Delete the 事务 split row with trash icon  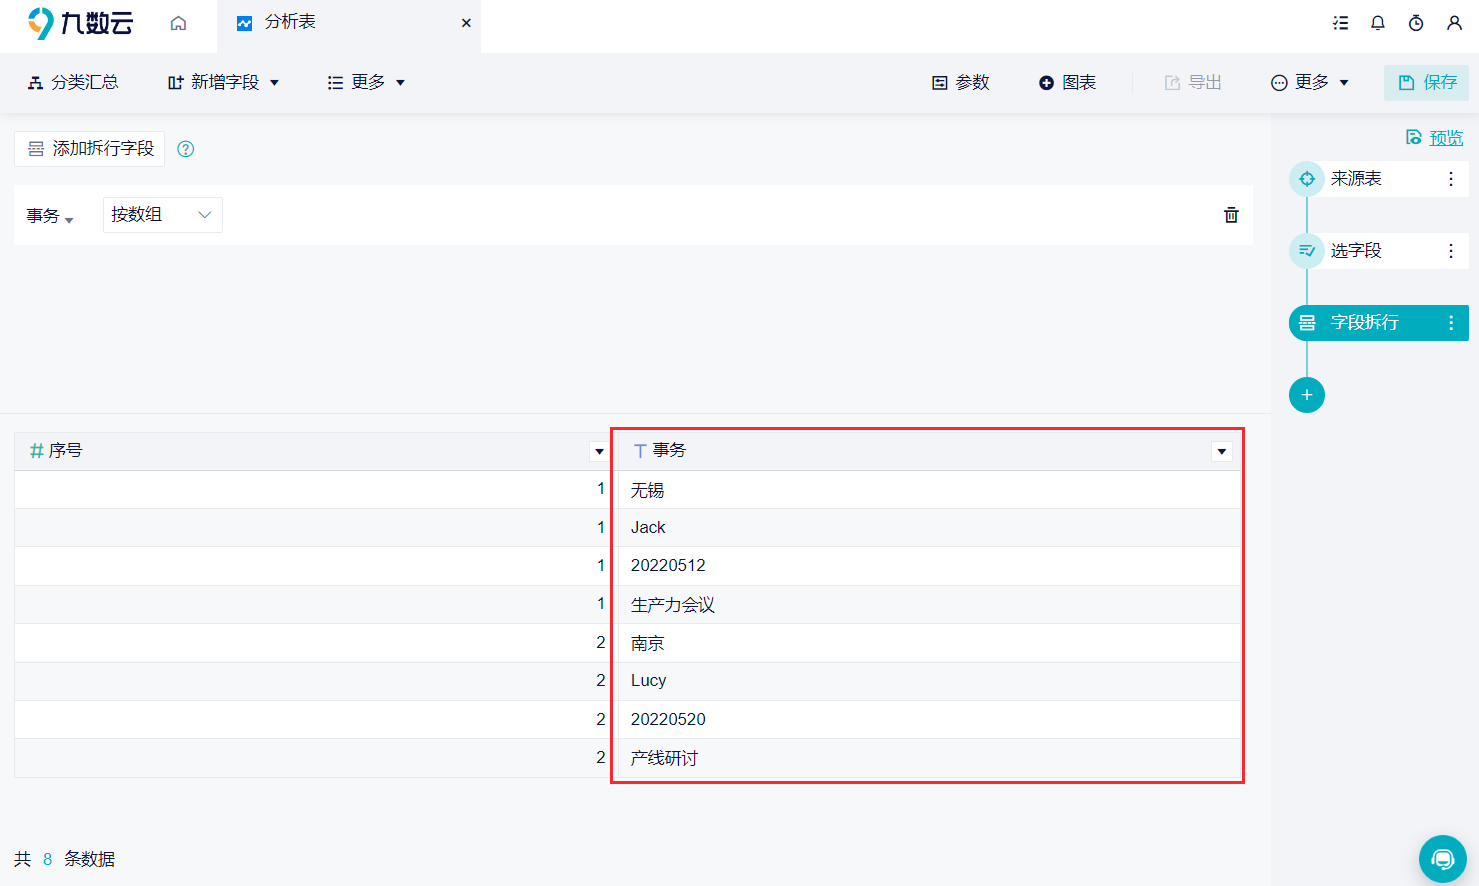pos(1231,215)
